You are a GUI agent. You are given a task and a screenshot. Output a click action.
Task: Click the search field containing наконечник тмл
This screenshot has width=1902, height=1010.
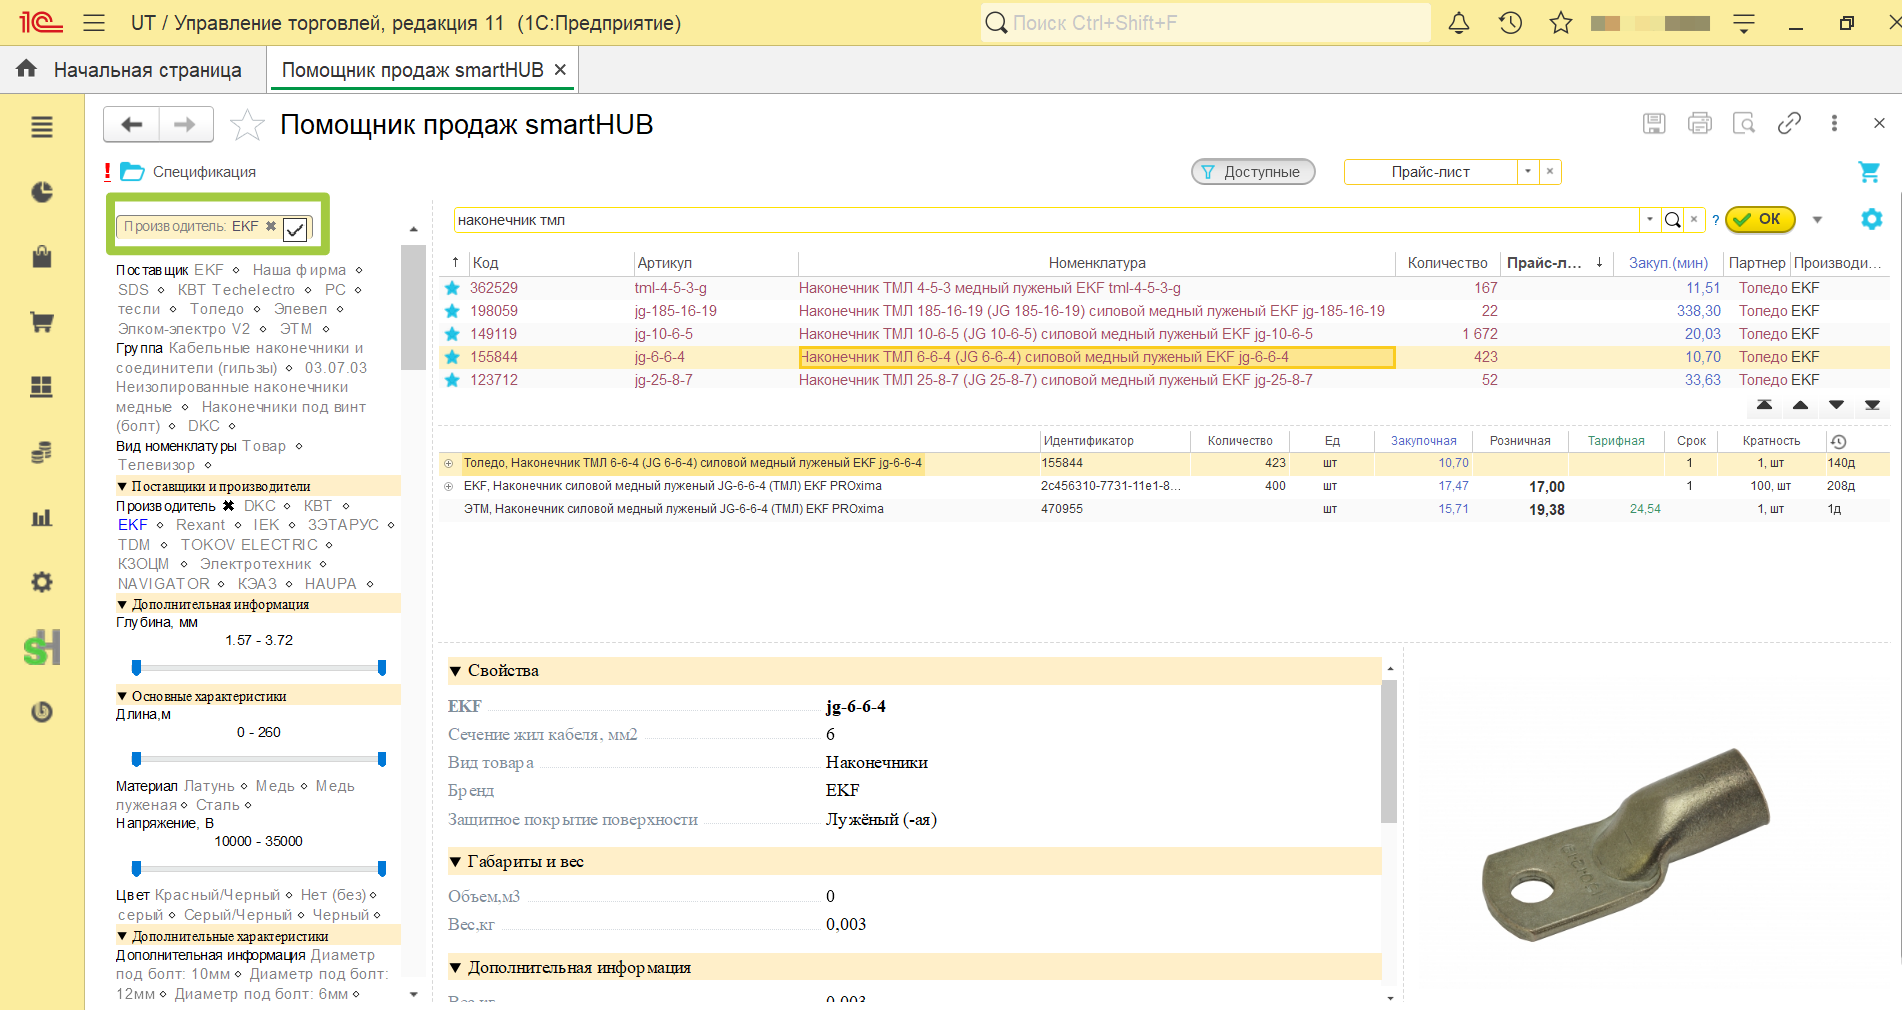click(1046, 220)
